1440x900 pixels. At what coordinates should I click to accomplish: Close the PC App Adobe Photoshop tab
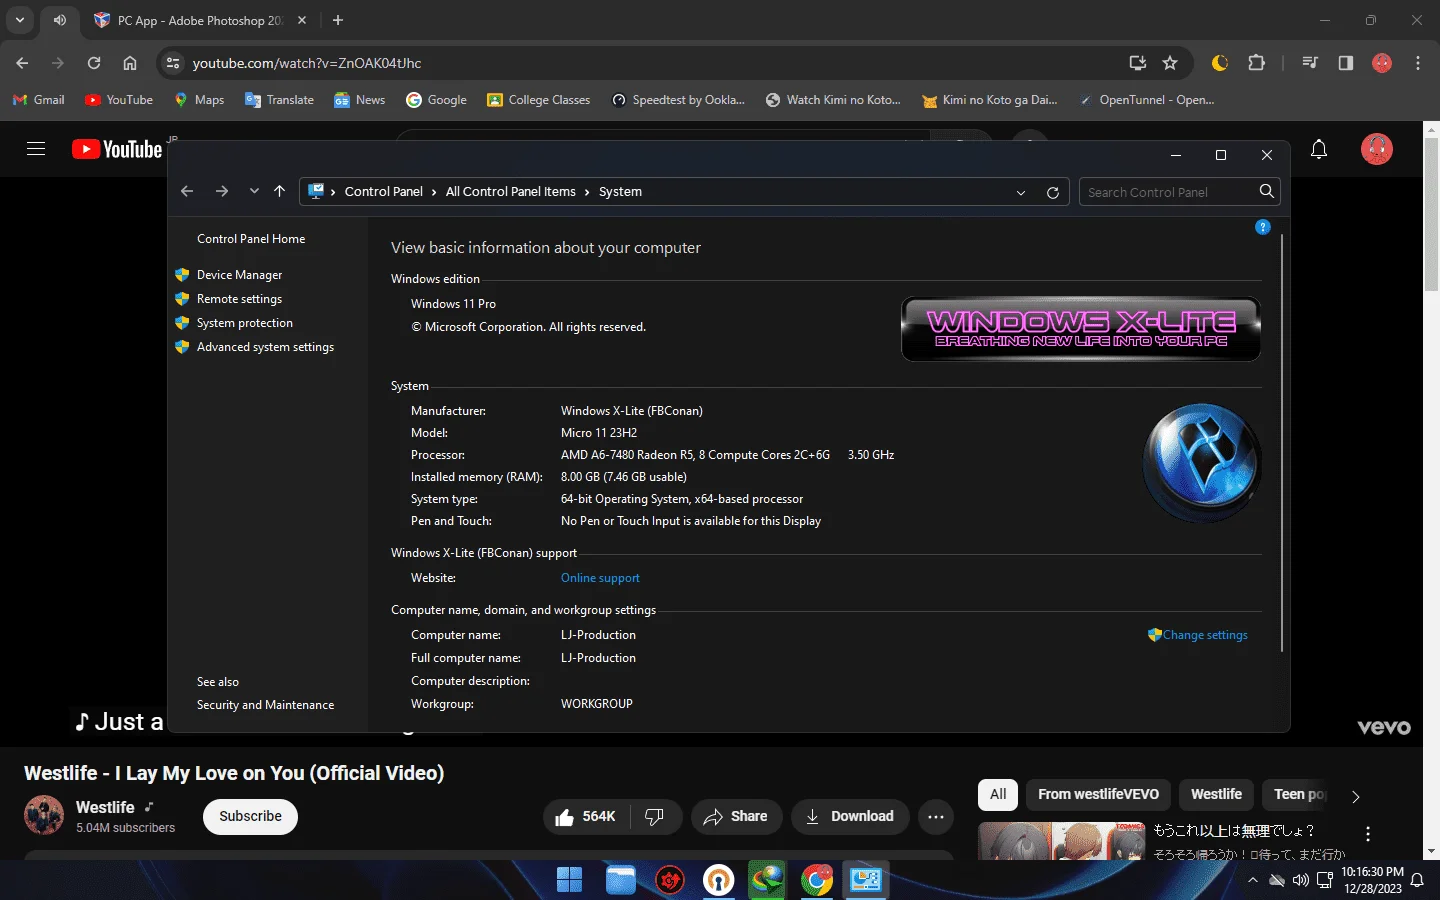[302, 20]
